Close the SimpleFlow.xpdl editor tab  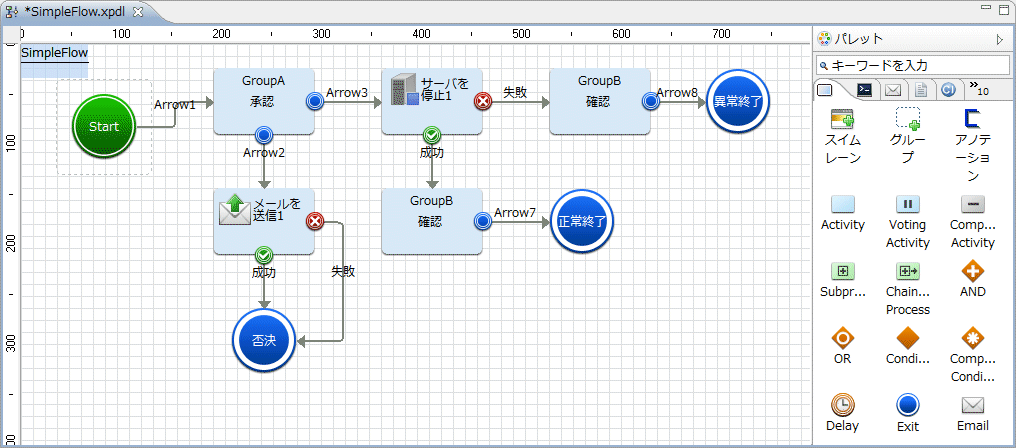tap(137, 13)
